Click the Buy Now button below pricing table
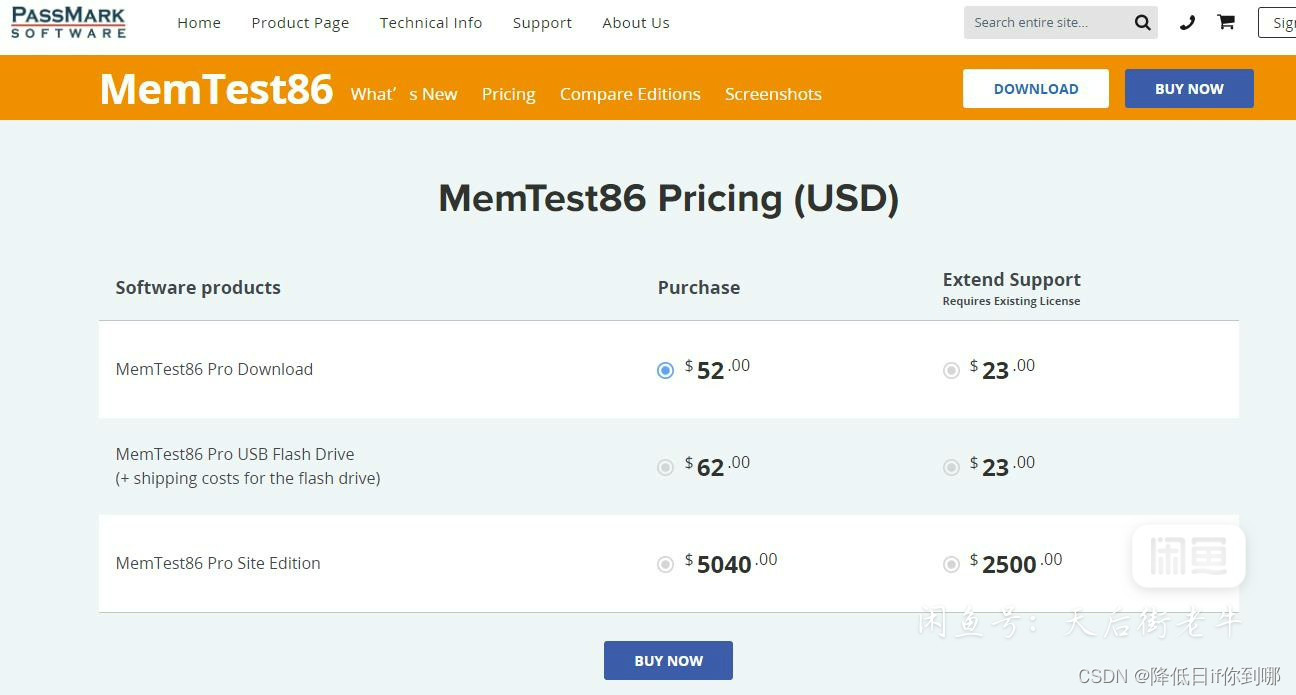 tap(668, 661)
